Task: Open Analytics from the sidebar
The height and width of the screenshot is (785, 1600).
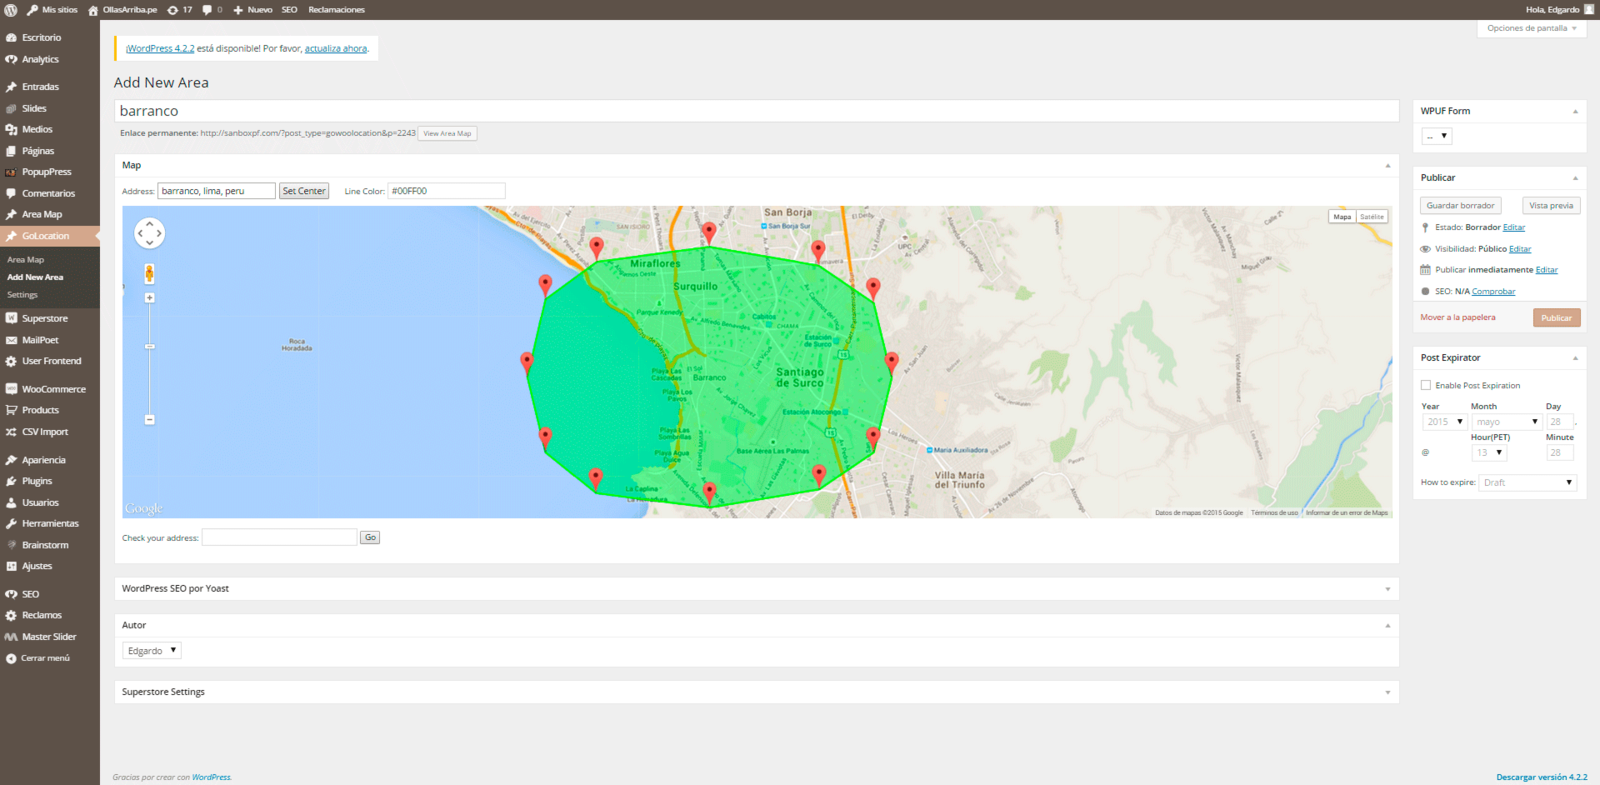Action: [x=40, y=60]
